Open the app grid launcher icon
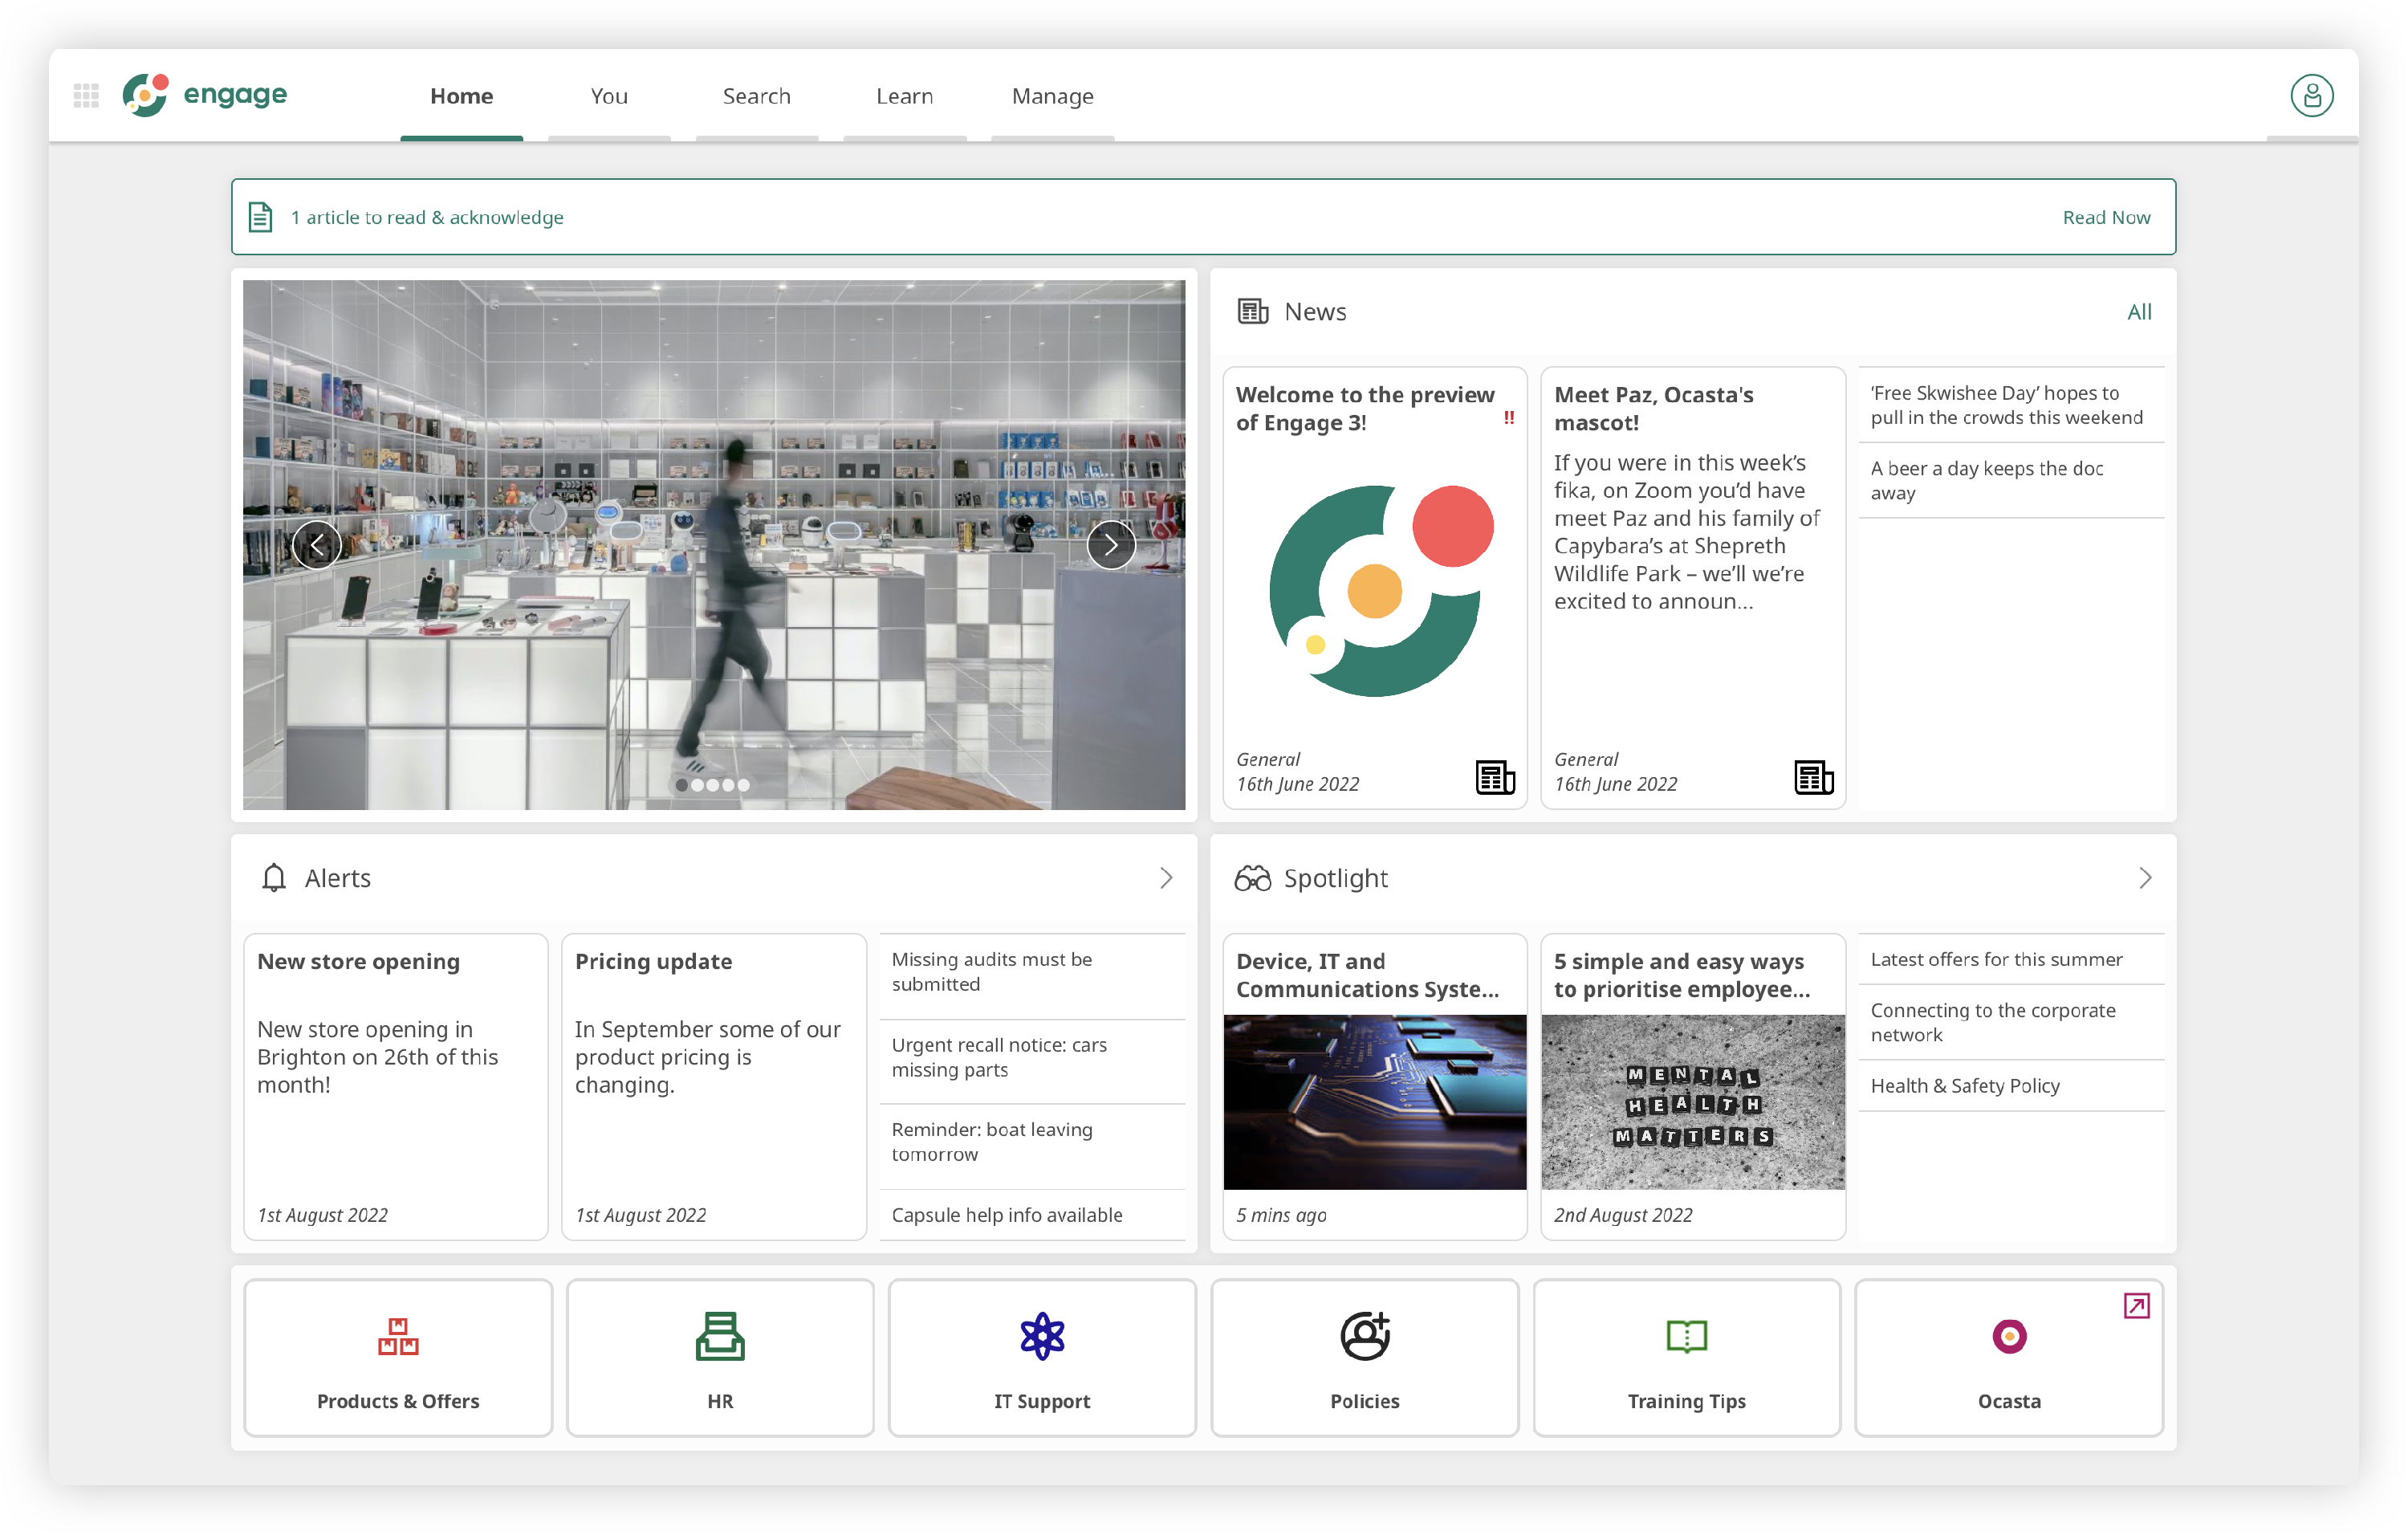 pos(86,96)
